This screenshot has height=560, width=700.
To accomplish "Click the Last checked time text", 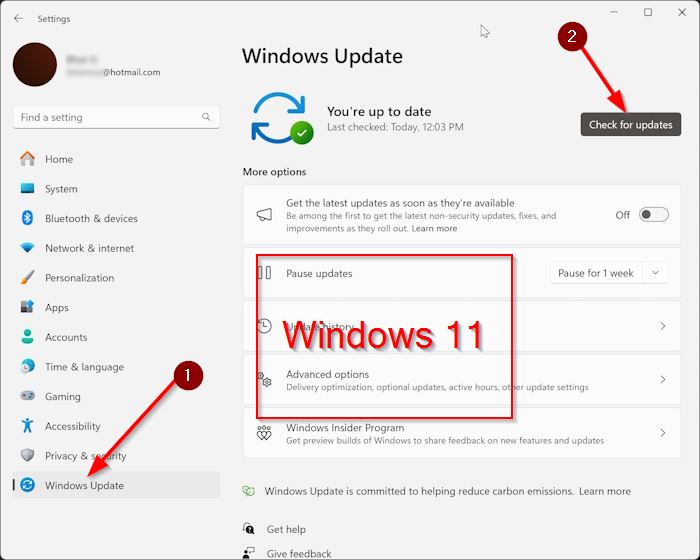I will point(396,127).
